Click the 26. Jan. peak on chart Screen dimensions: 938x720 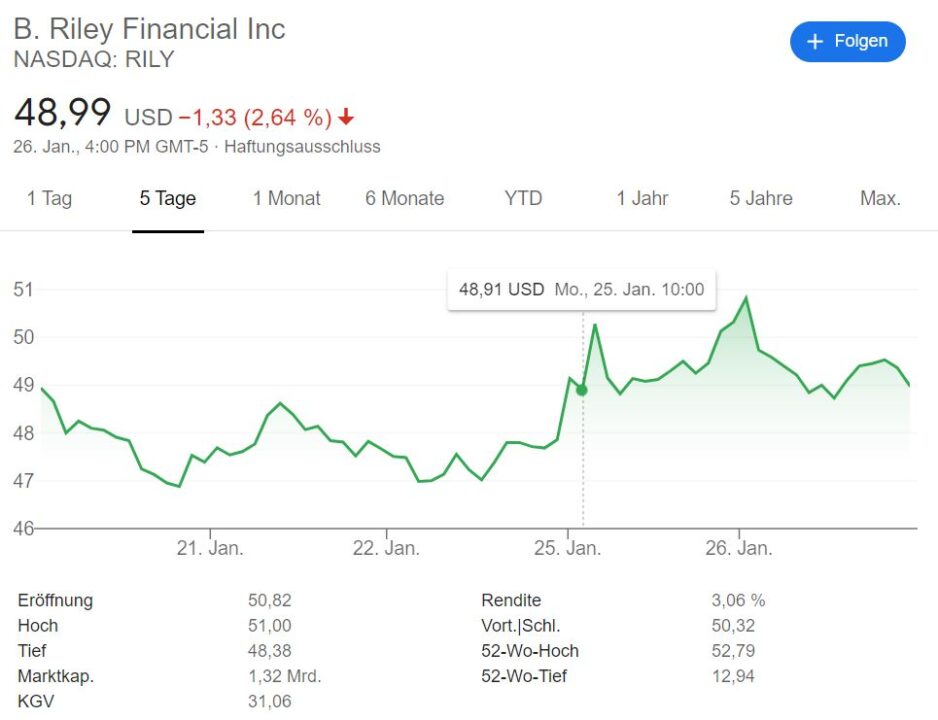(746, 298)
